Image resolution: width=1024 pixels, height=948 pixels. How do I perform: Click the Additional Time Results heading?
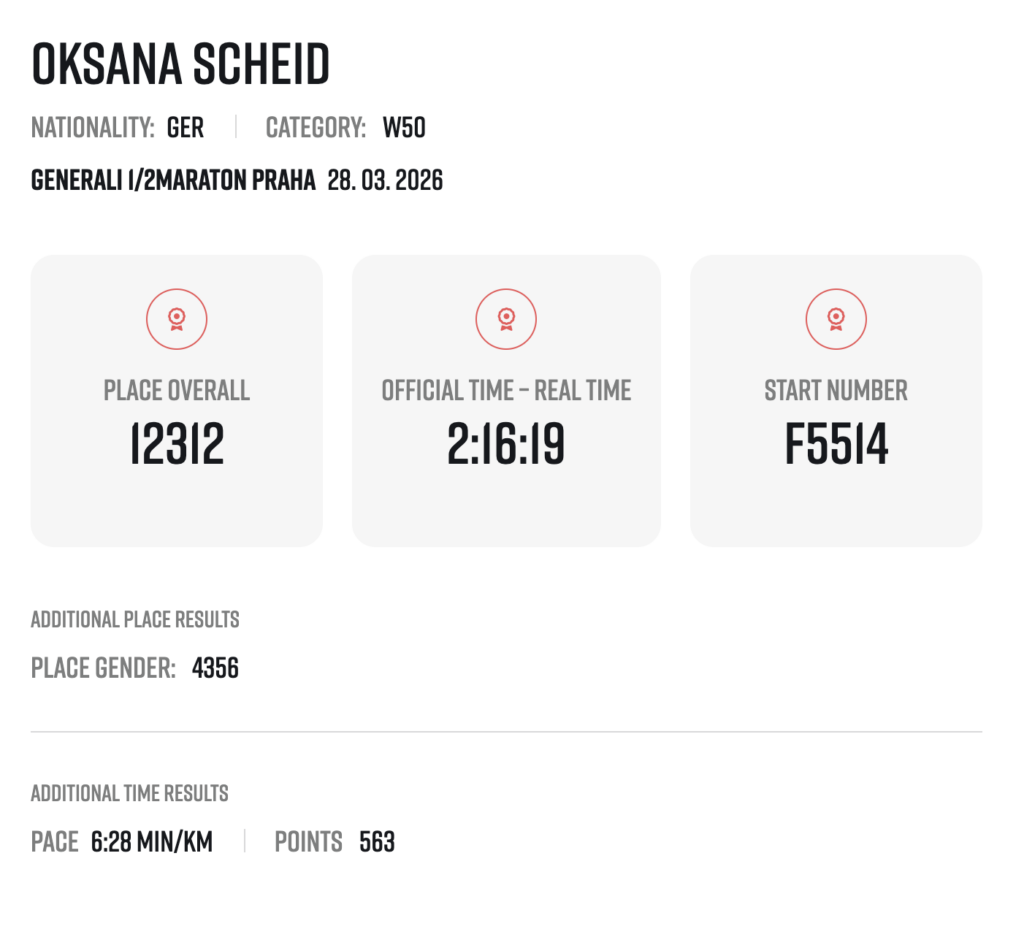pos(130,794)
